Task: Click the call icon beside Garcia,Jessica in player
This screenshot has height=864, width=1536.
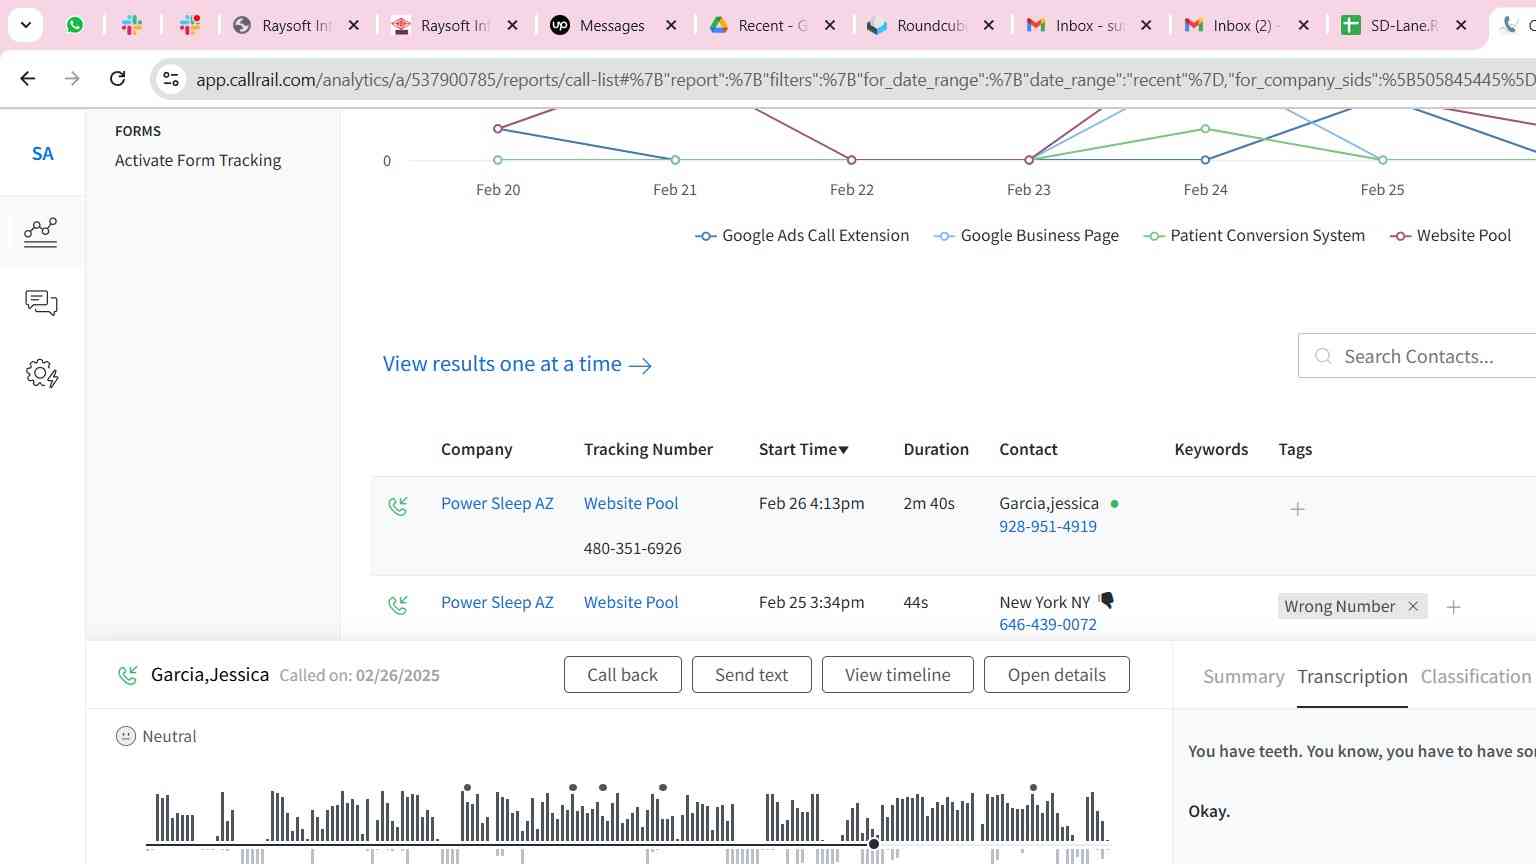Action: tap(127, 675)
